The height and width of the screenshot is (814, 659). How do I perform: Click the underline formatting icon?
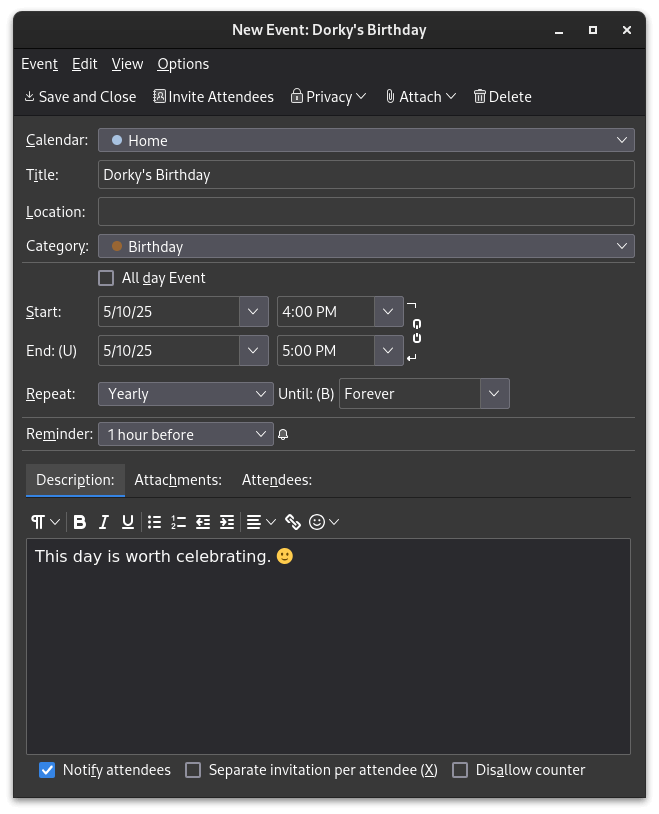coord(128,522)
